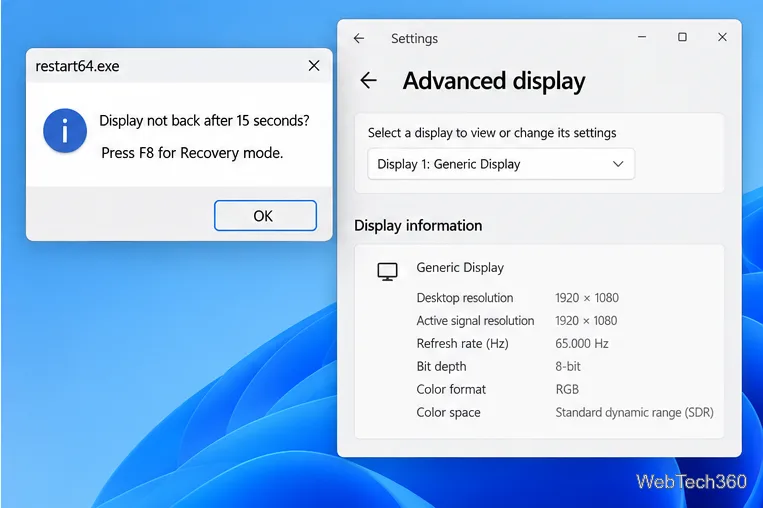Click the 8-bit bit depth value
763x508 pixels.
568,366
